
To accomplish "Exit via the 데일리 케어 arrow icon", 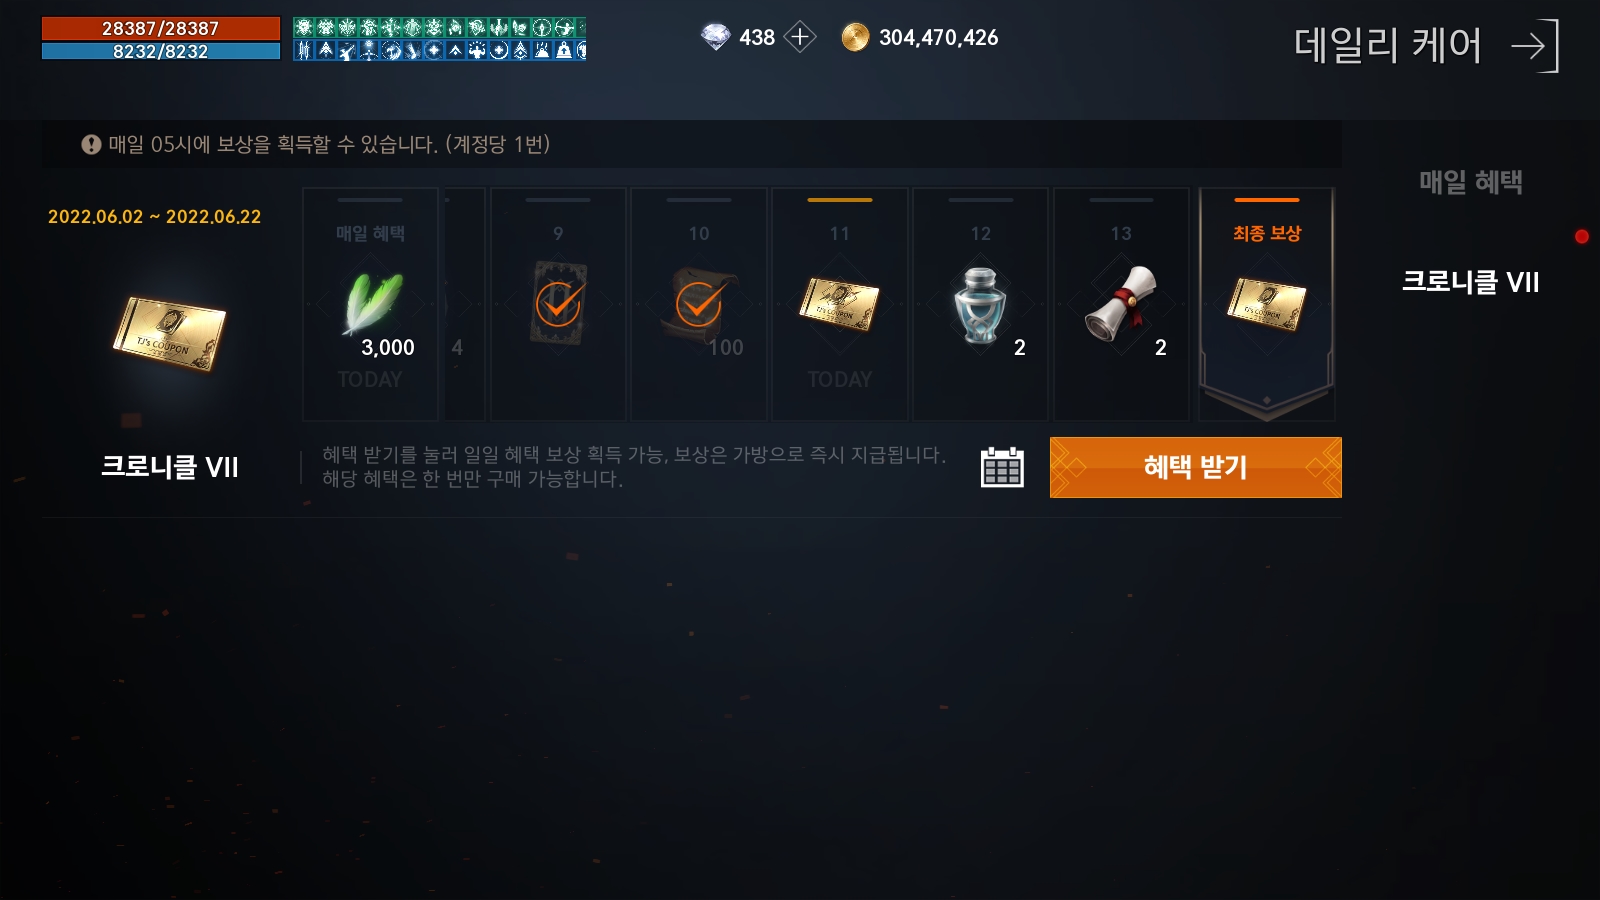I will point(1535,46).
